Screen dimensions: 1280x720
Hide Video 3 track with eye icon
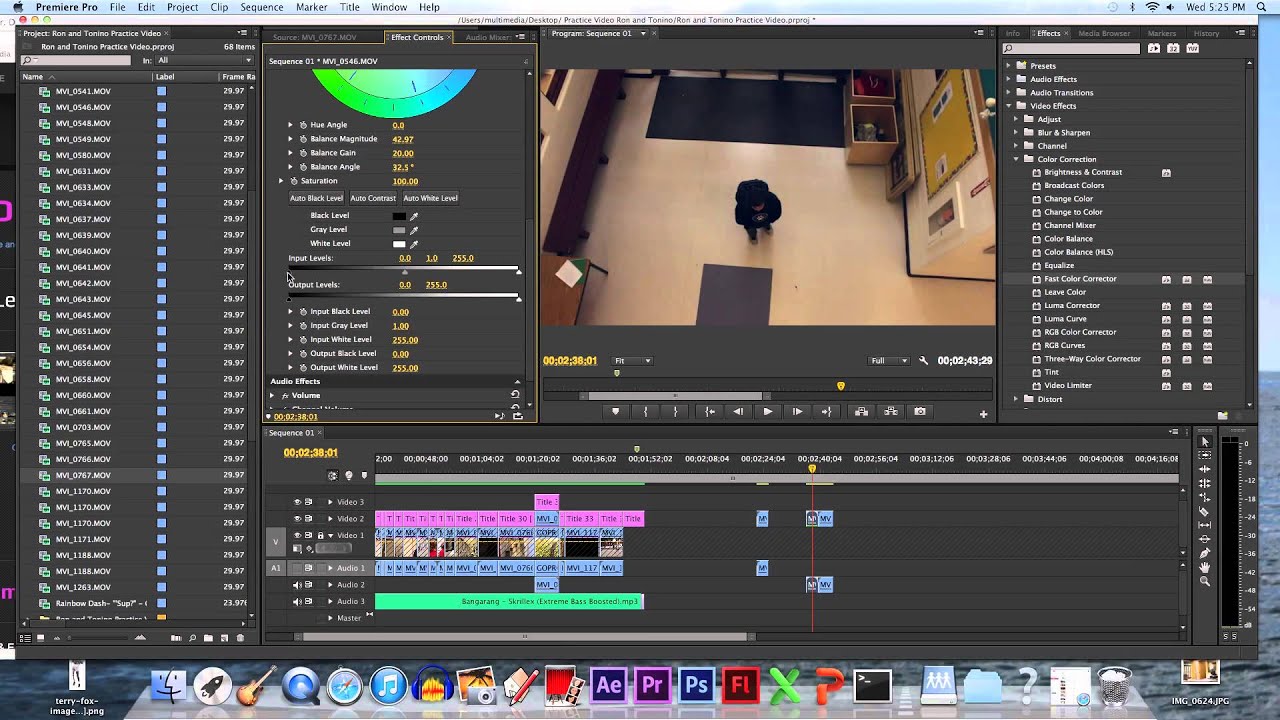tap(297, 502)
